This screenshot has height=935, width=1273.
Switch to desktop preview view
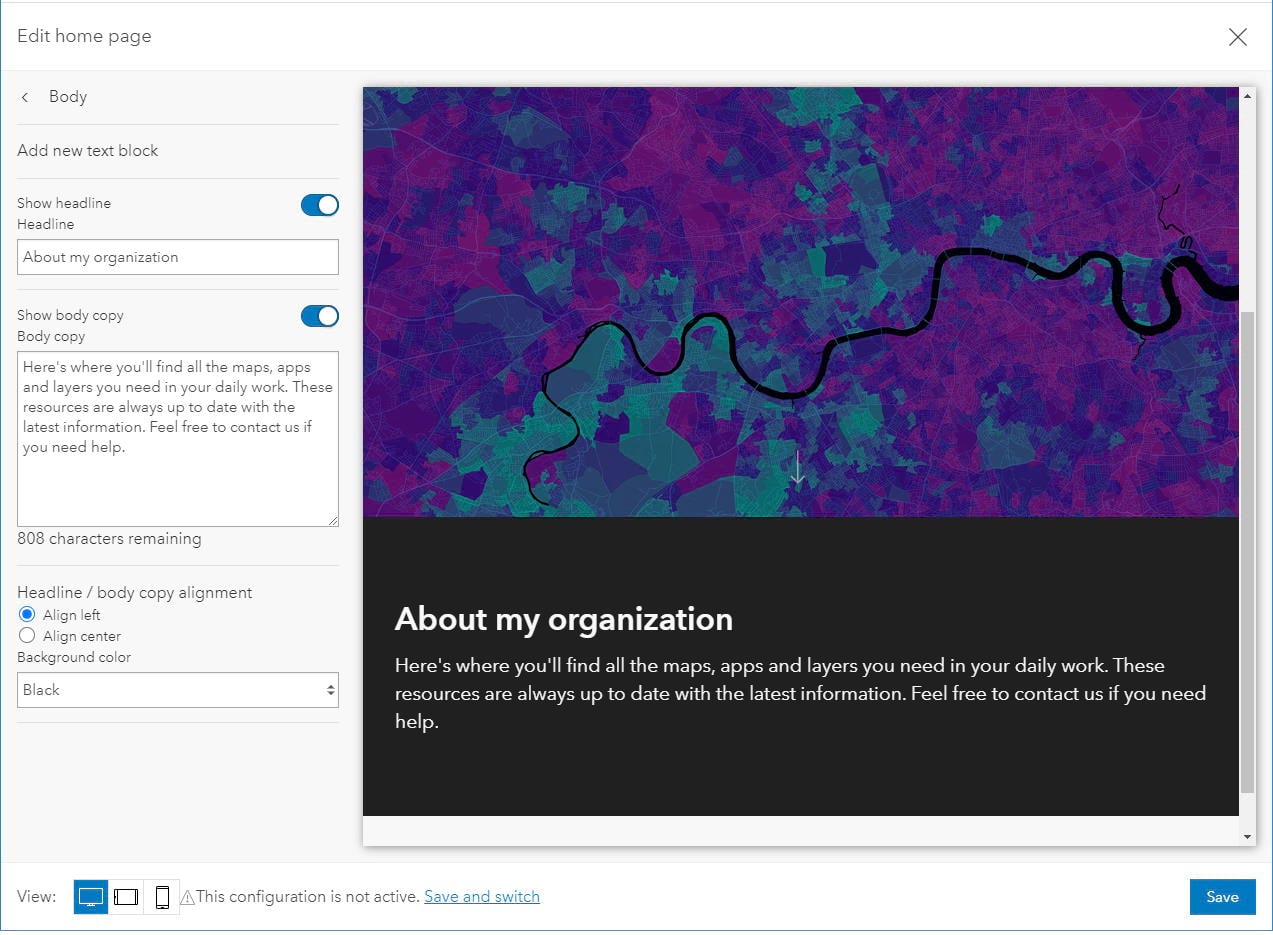91,897
